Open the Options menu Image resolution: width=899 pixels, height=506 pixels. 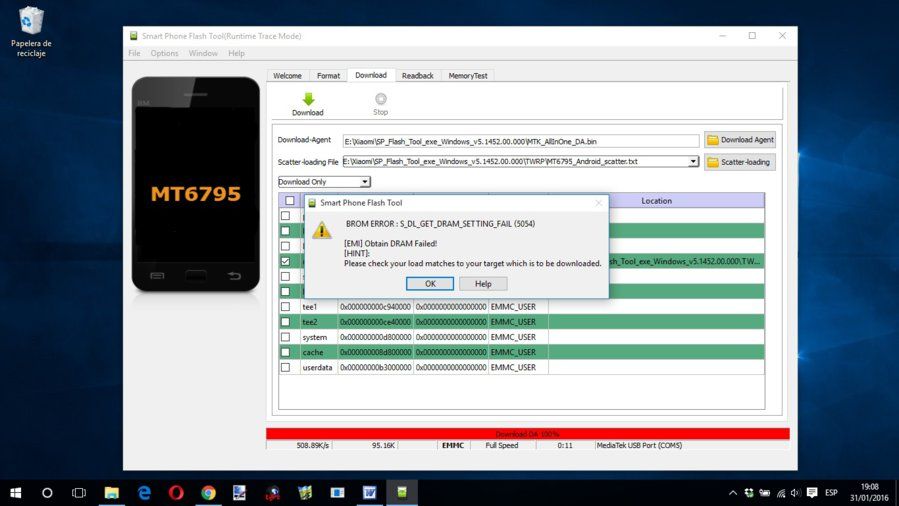[165, 53]
